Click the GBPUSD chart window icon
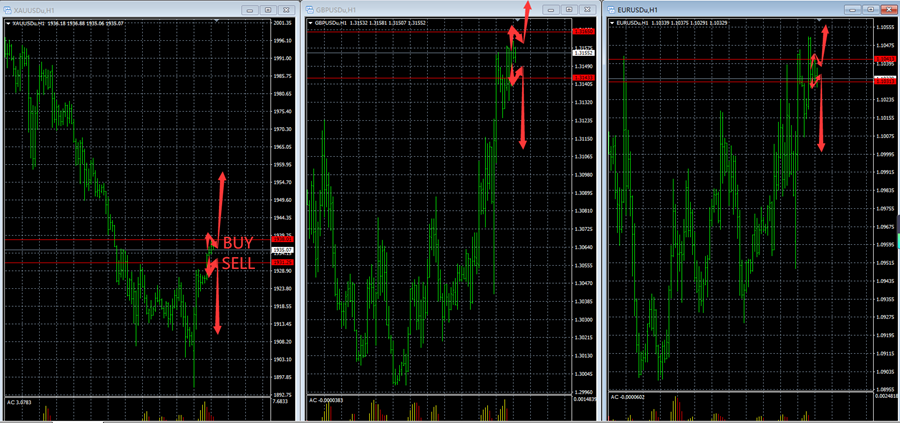The image size is (900, 423). coord(310,9)
